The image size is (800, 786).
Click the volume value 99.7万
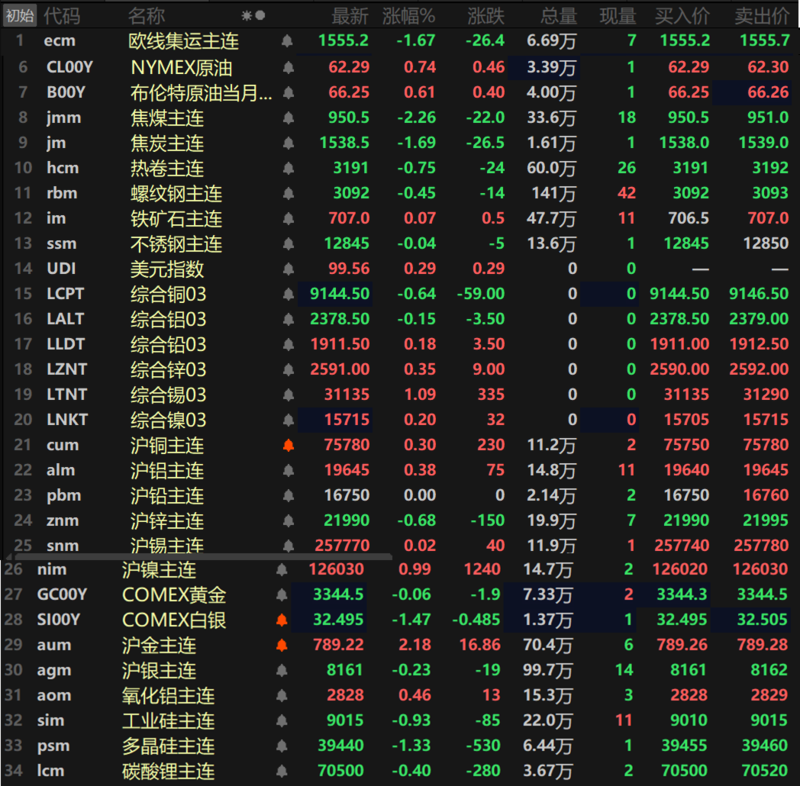point(547,670)
